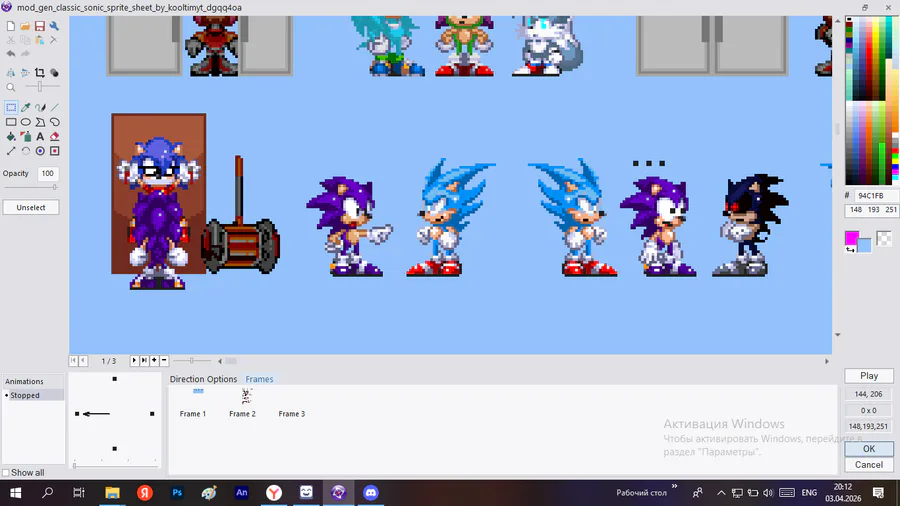This screenshot has height=506, width=900.
Task: Click the Flip vertically icon
Action: coord(25,73)
